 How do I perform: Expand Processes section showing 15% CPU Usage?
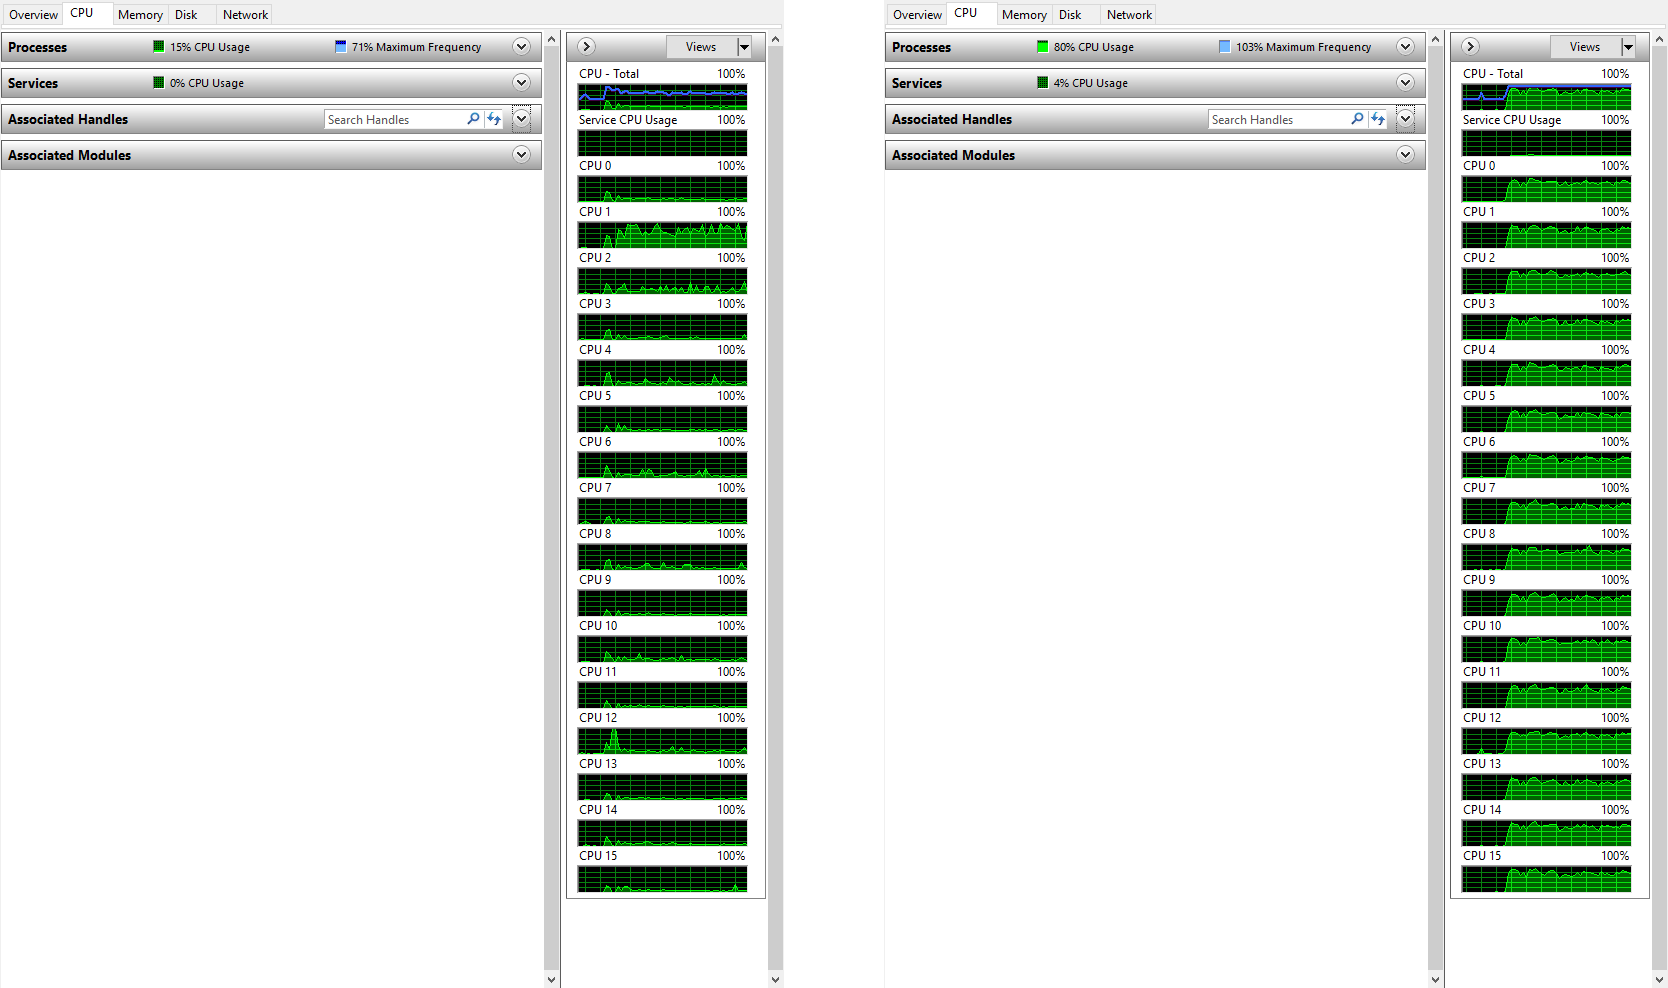pos(521,47)
